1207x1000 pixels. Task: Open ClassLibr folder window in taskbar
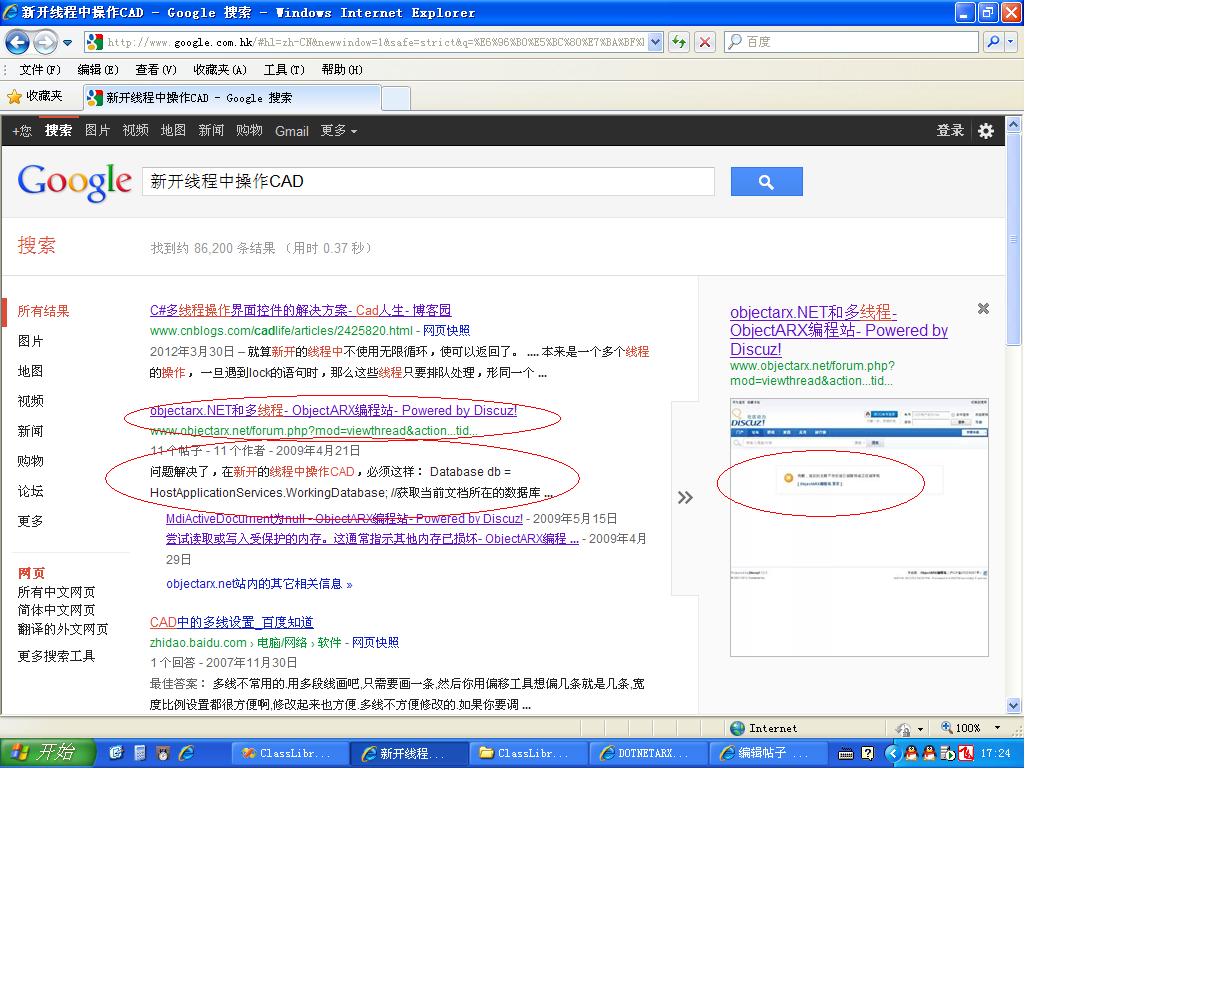pos(527,753)
